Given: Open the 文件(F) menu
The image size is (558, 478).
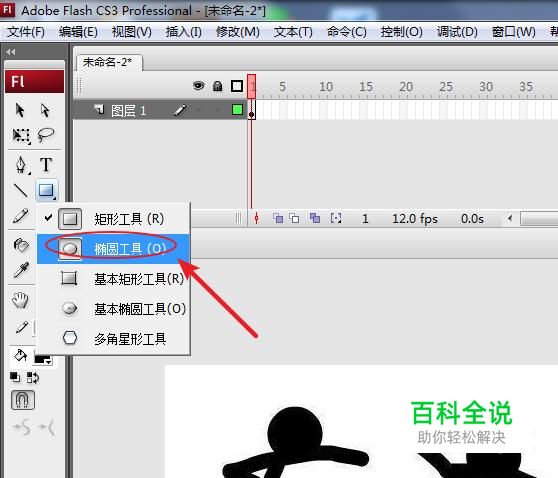Looking at the screenshot, I should click(x=26, y=32).
